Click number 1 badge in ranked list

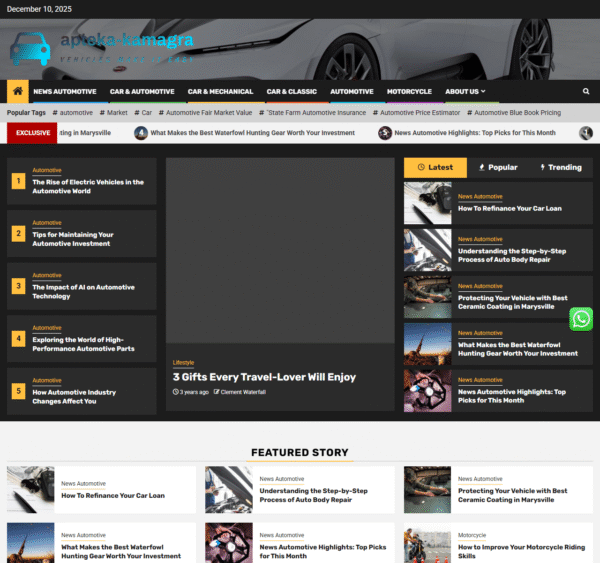pos(18,181)
